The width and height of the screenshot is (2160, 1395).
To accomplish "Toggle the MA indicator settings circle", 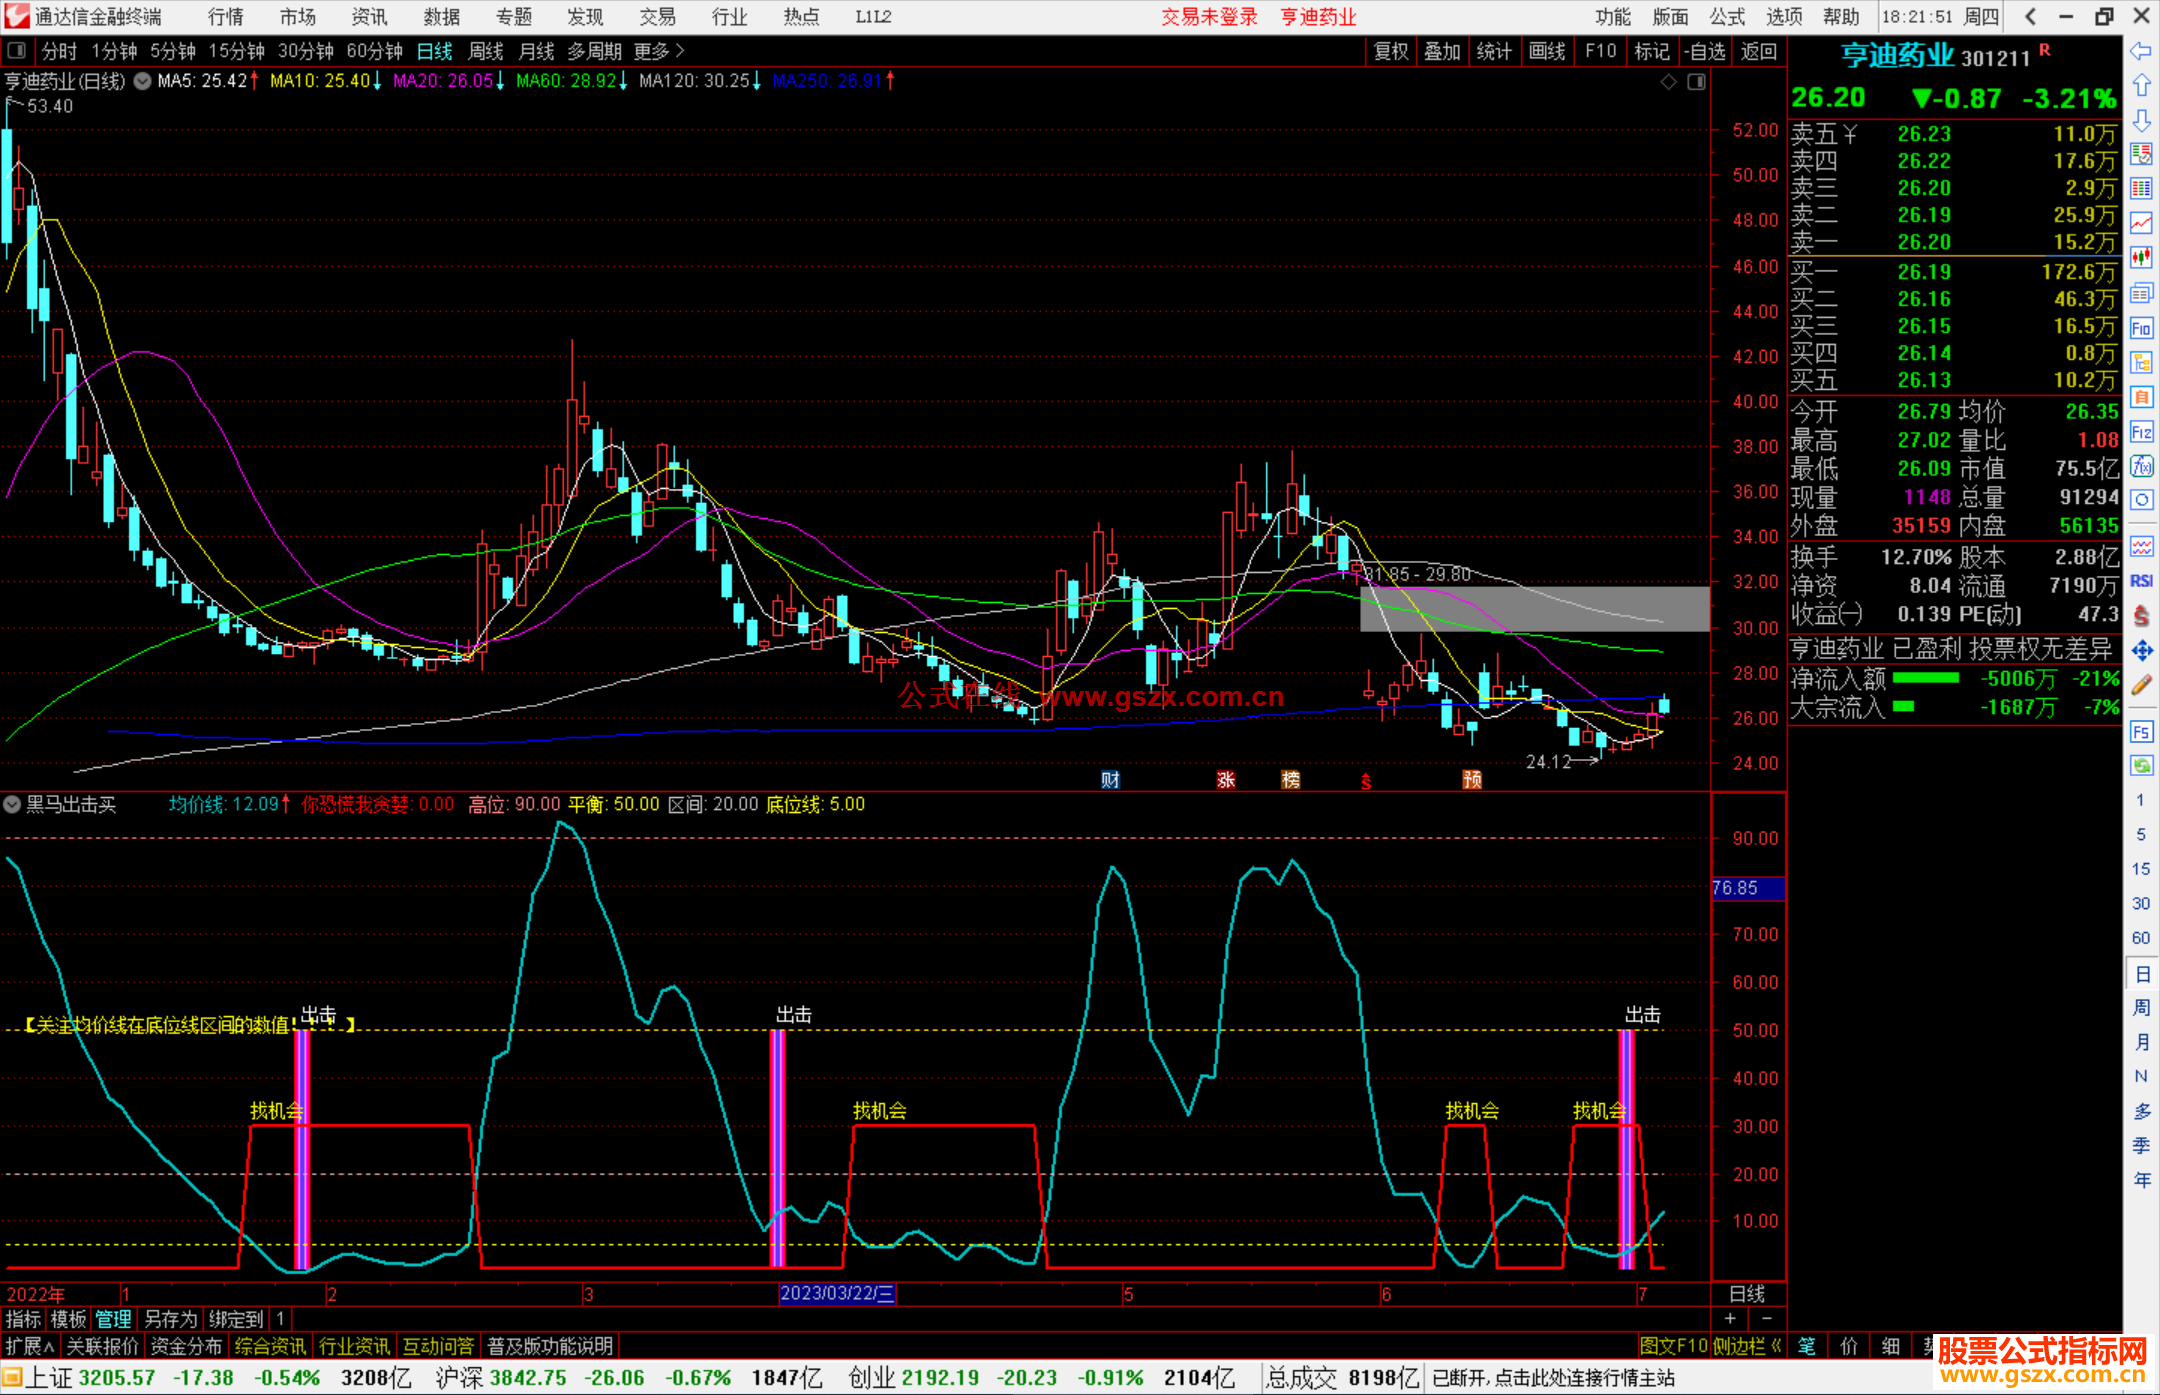I will pyautogui.click(x=142, y=81).
